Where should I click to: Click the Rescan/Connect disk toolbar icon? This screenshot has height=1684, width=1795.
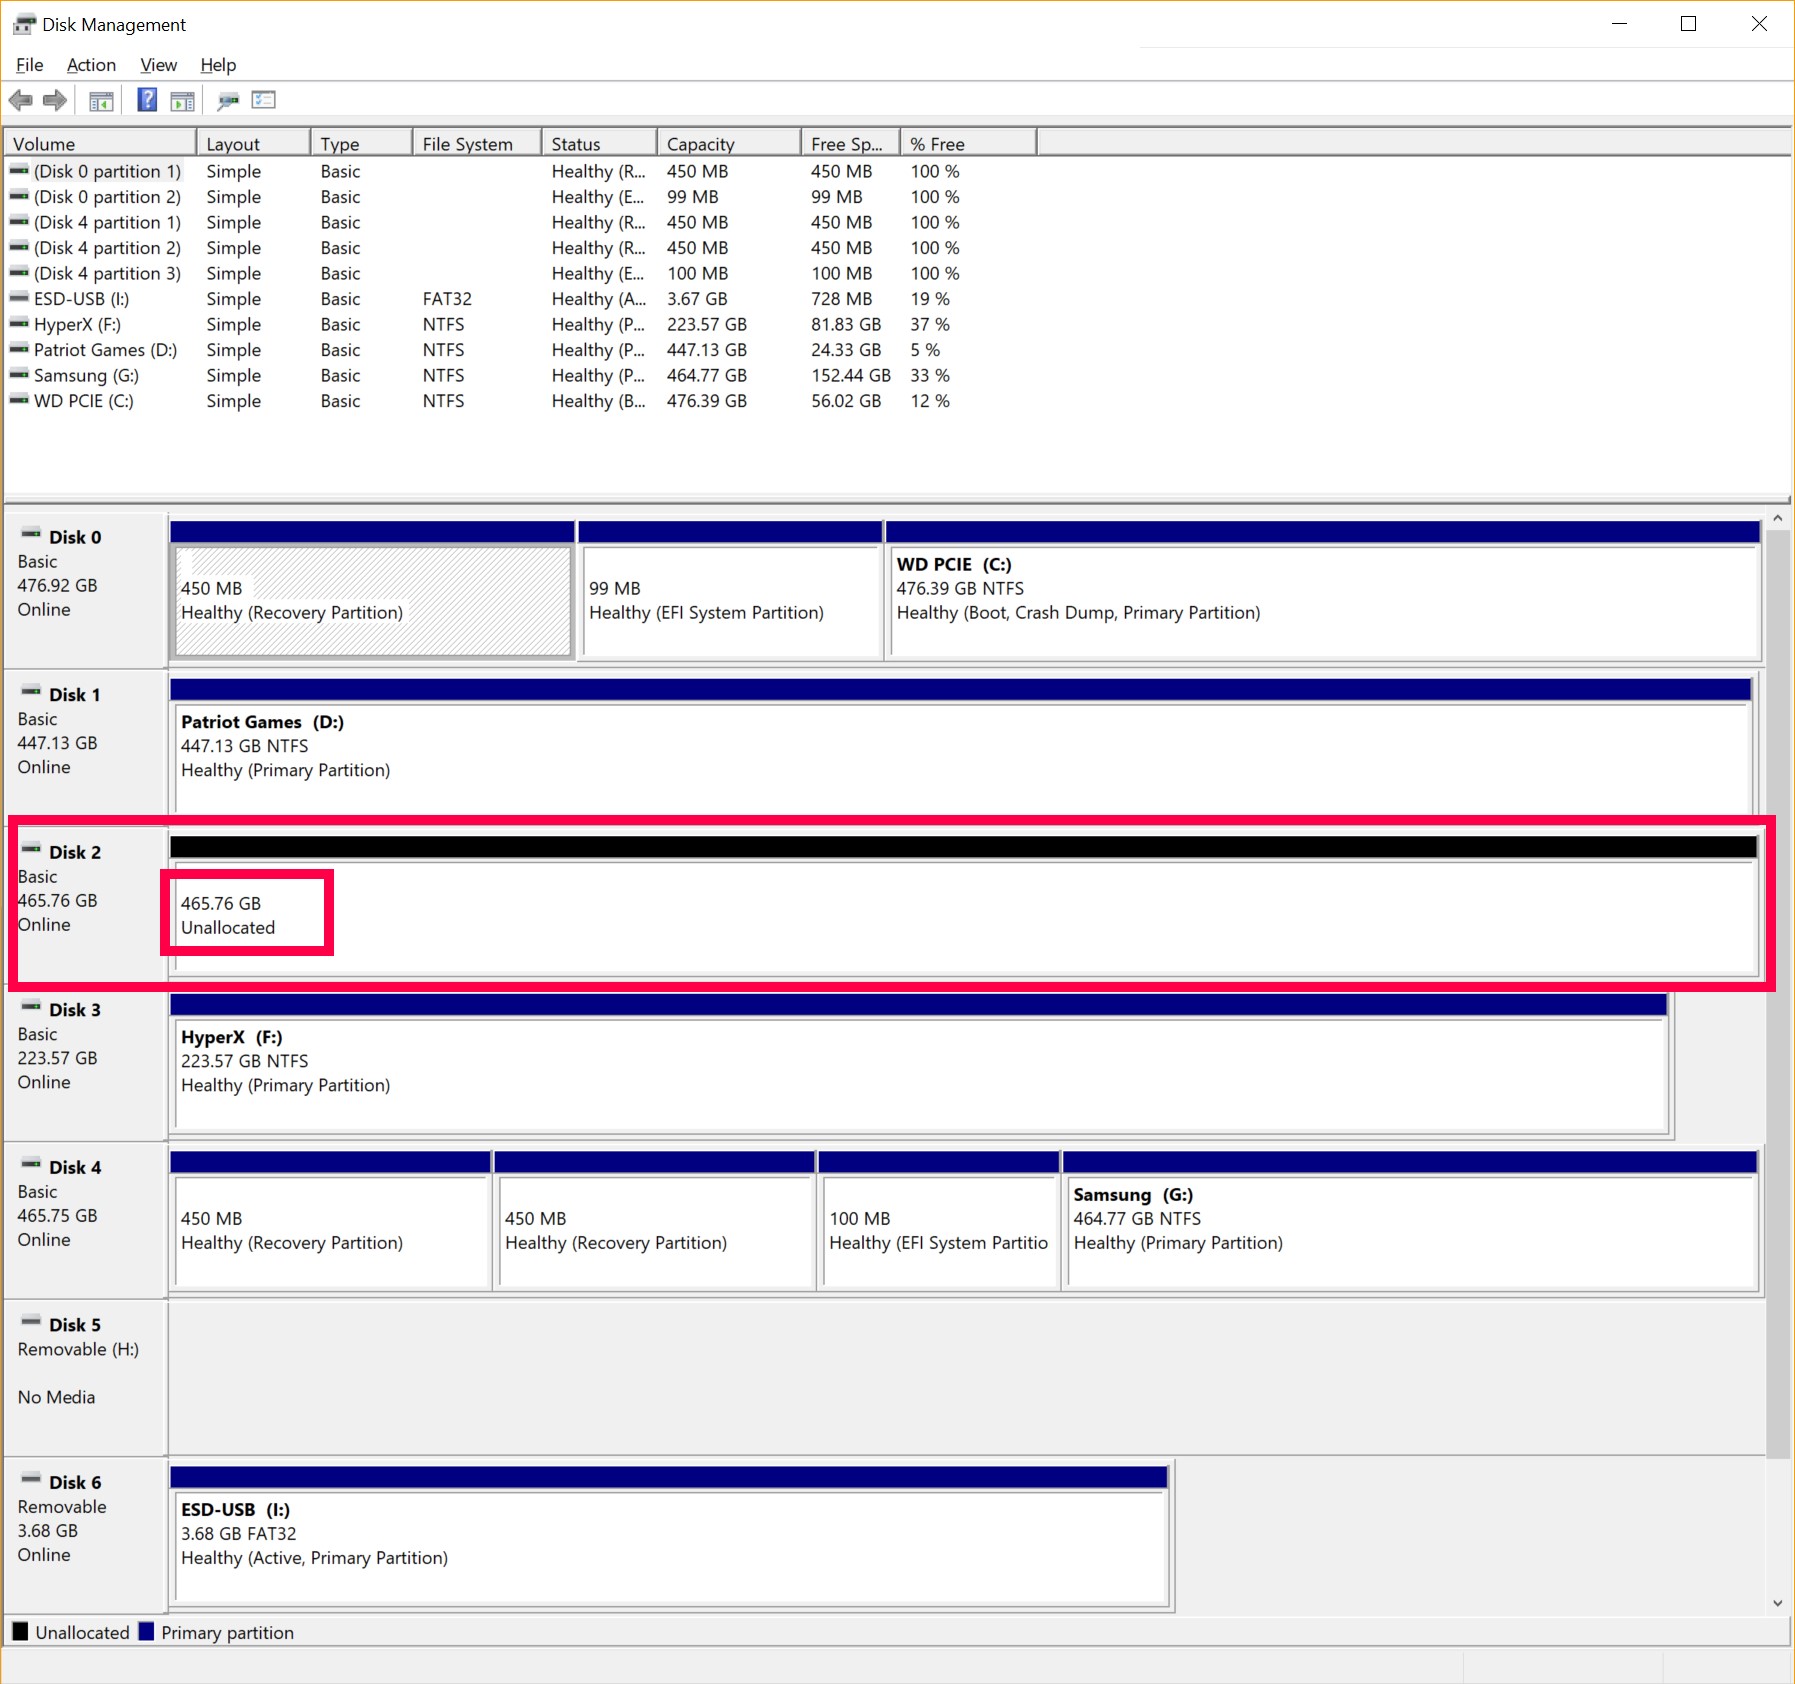pyautogui.click(x=228, y=100)
